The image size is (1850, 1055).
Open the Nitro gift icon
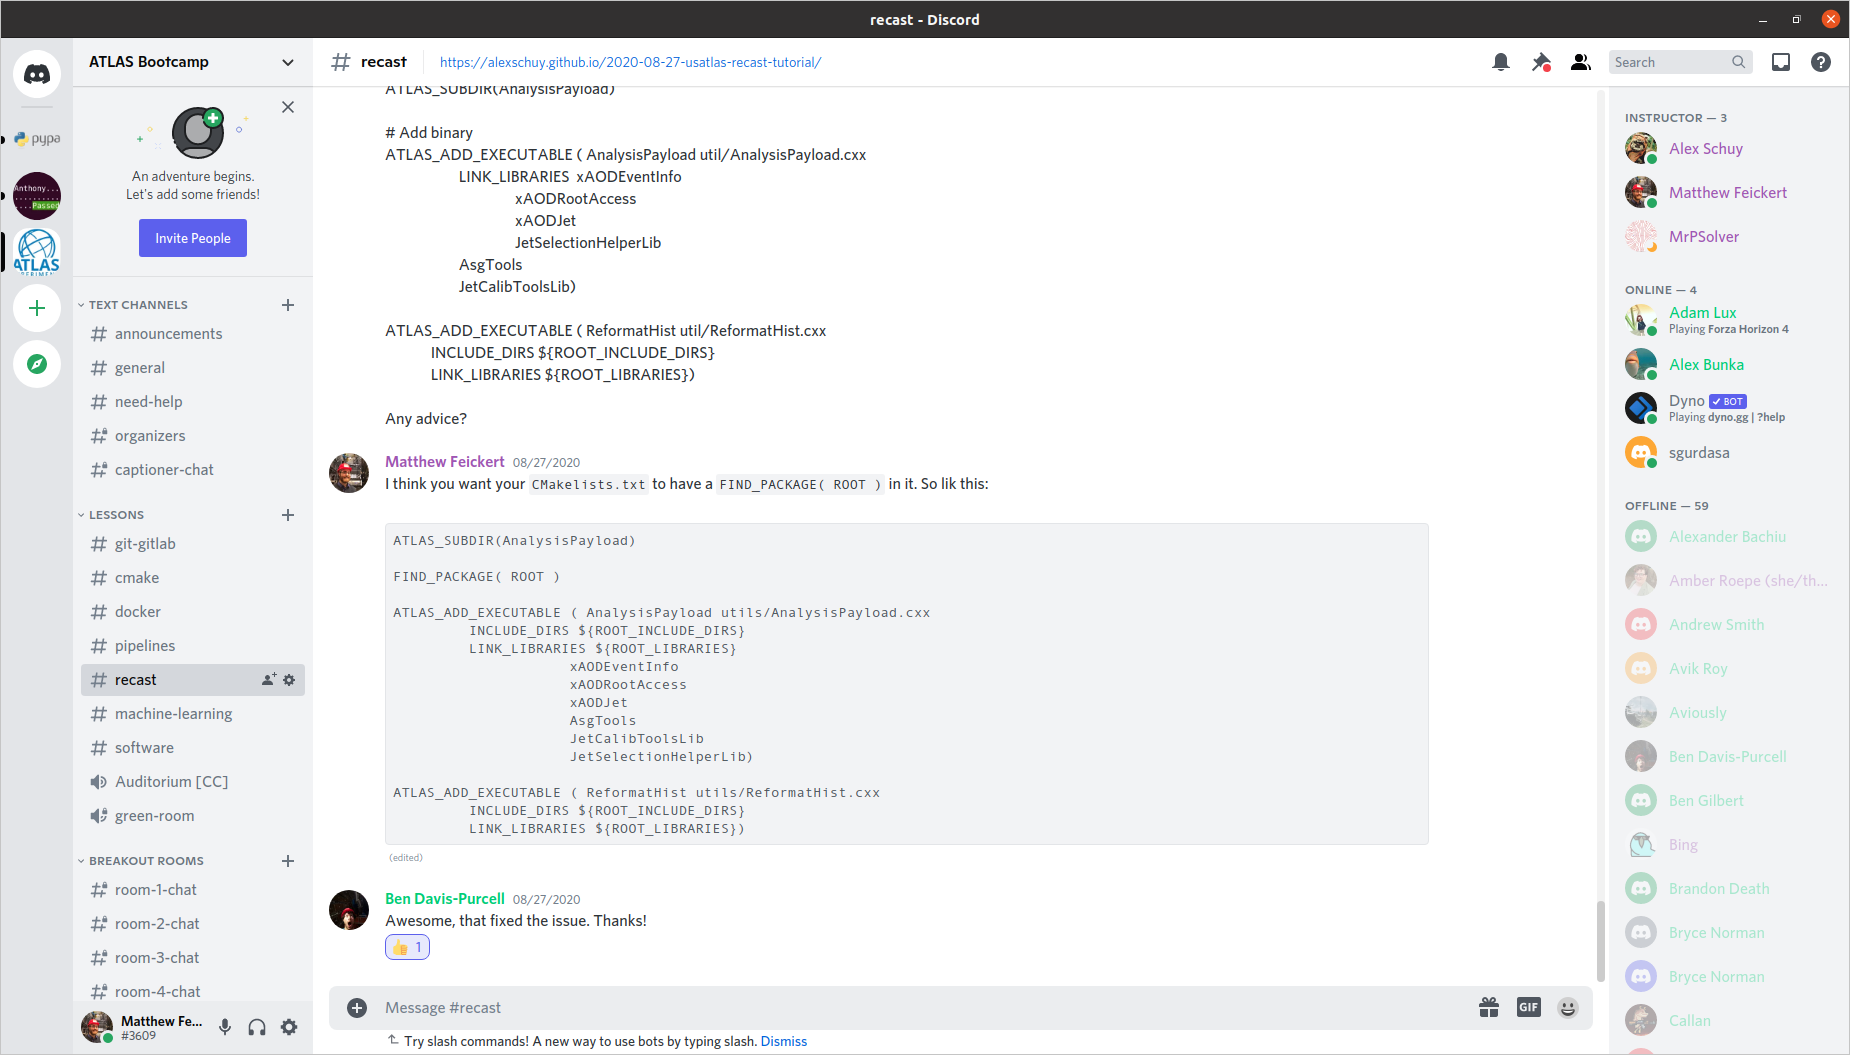1489,1008
